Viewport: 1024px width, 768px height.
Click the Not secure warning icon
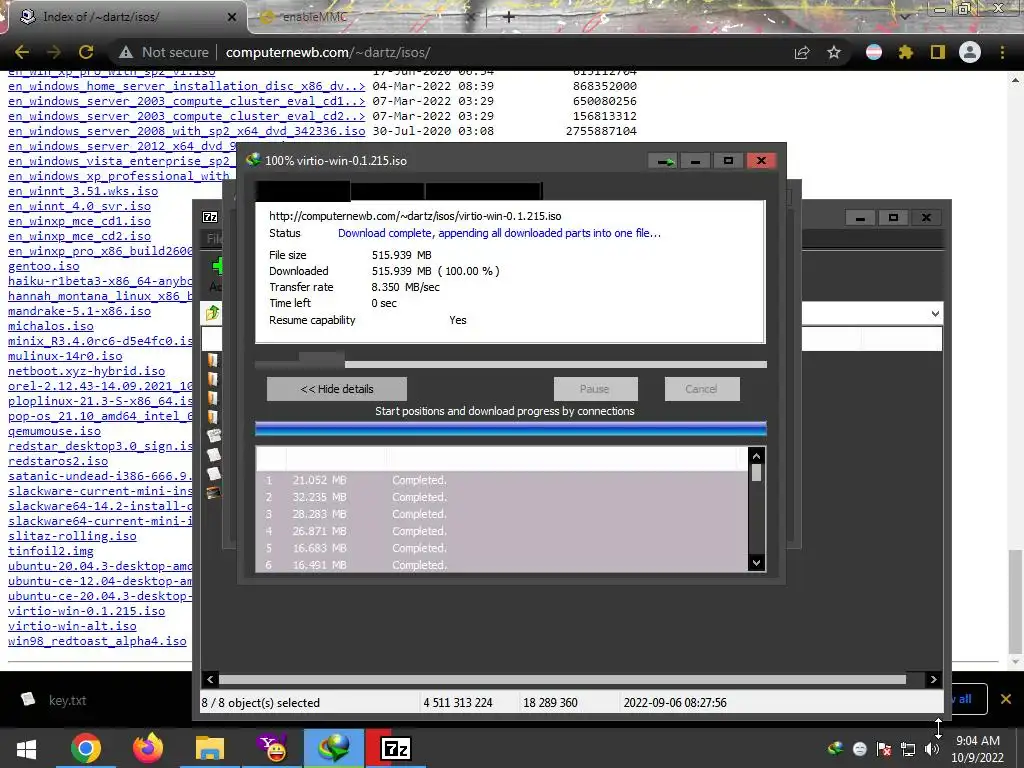click(126, 52)
